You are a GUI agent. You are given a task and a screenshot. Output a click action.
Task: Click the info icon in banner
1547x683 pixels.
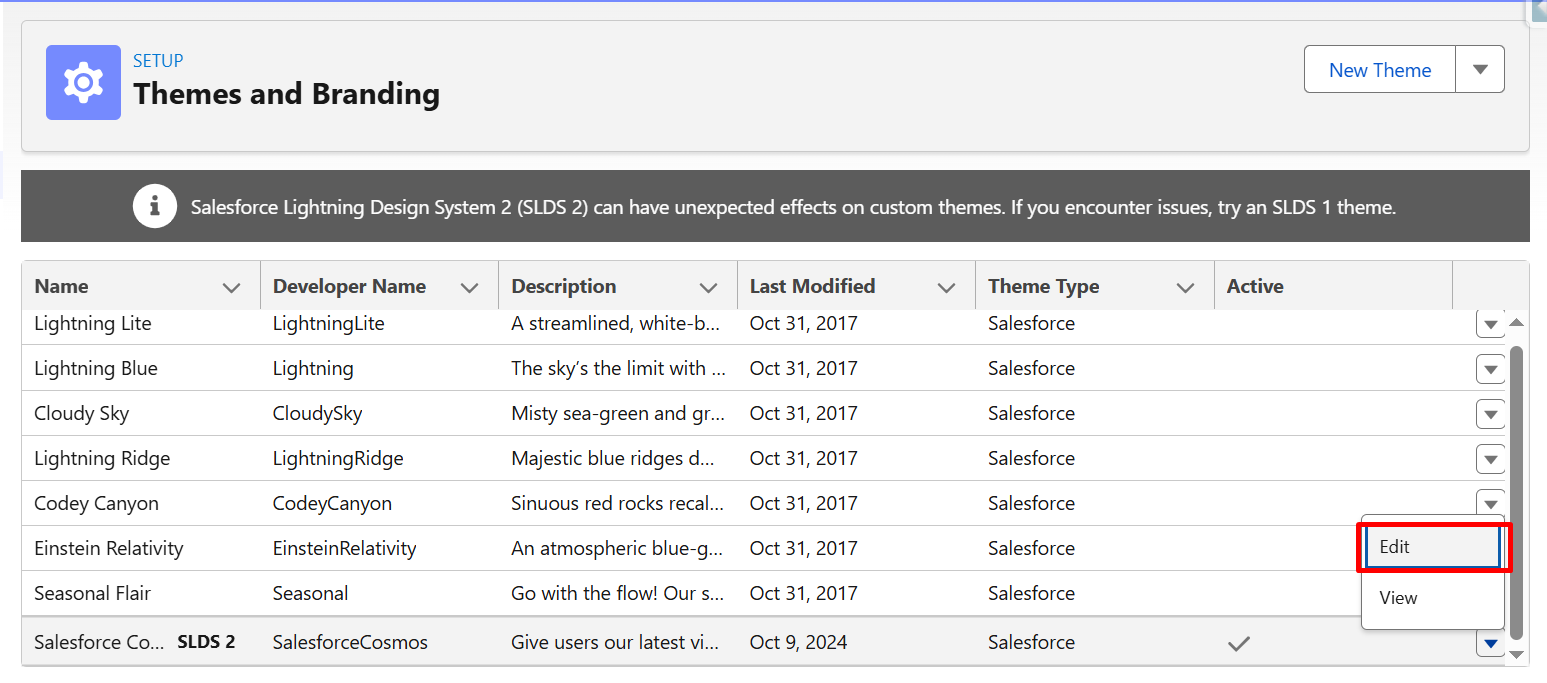tap(154, 207)
